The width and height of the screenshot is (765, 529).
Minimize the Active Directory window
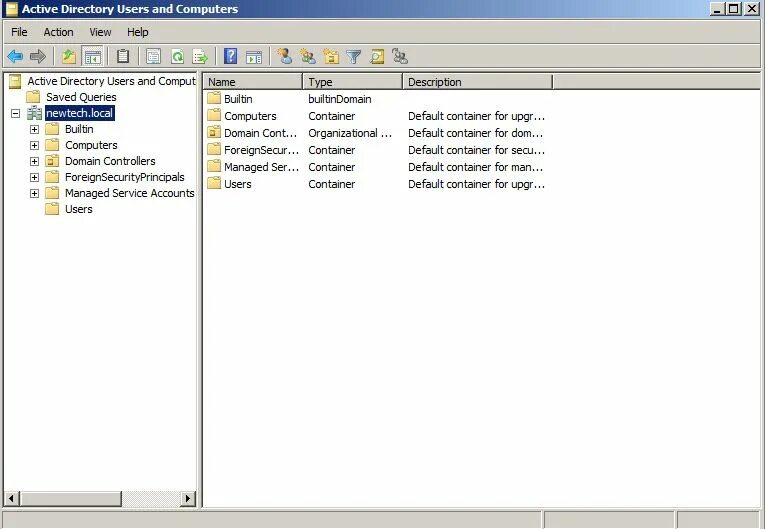[x=717, y=9]
